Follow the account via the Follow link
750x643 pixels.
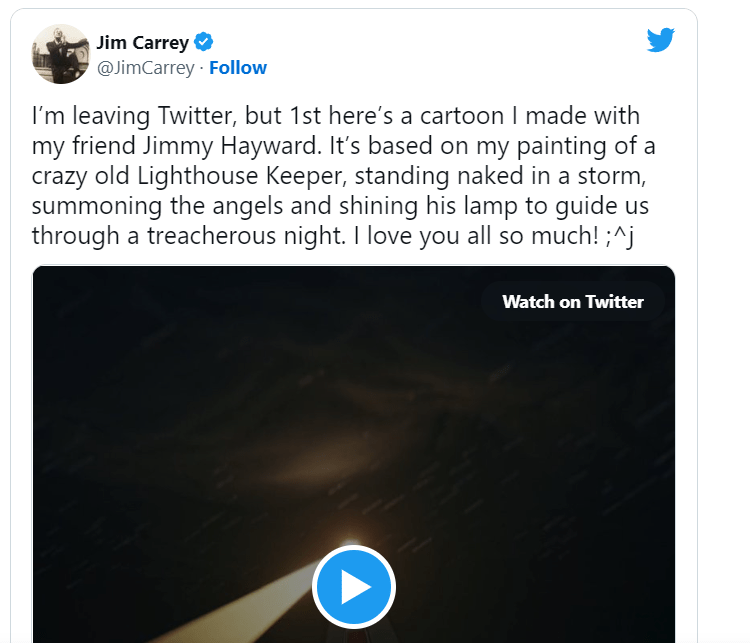tap(238, 68)
